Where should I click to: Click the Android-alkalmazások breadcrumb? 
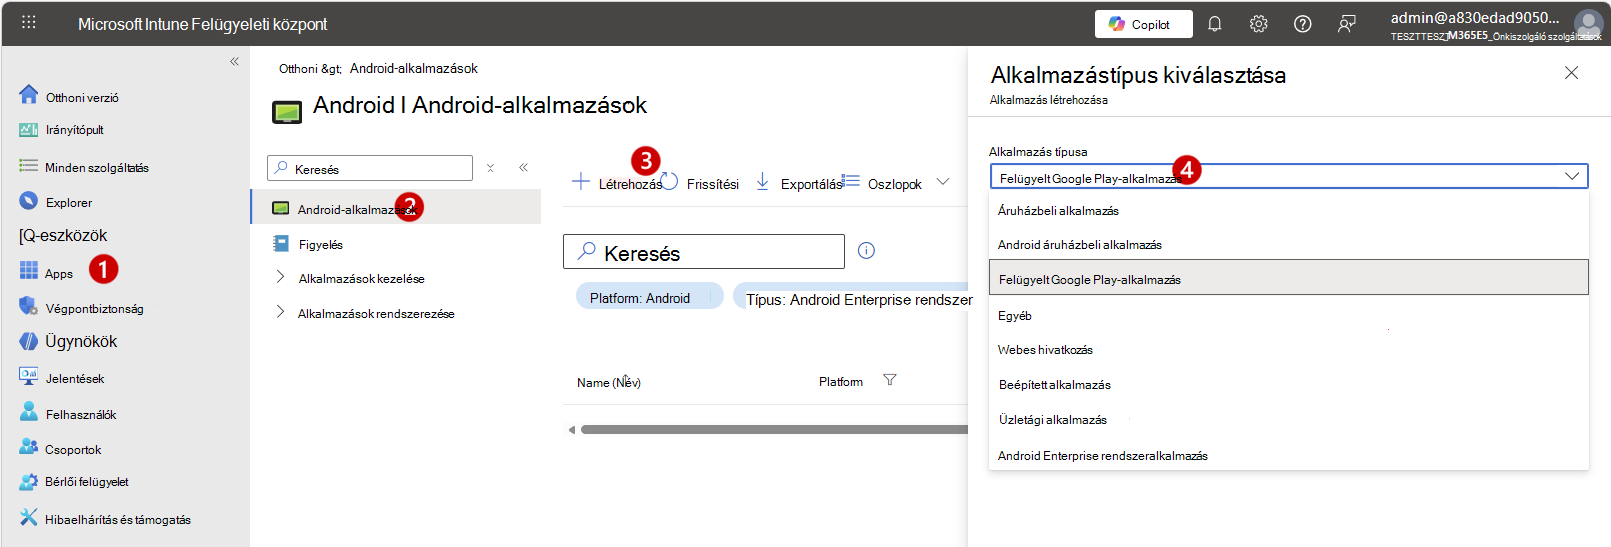tap(414, 69)
